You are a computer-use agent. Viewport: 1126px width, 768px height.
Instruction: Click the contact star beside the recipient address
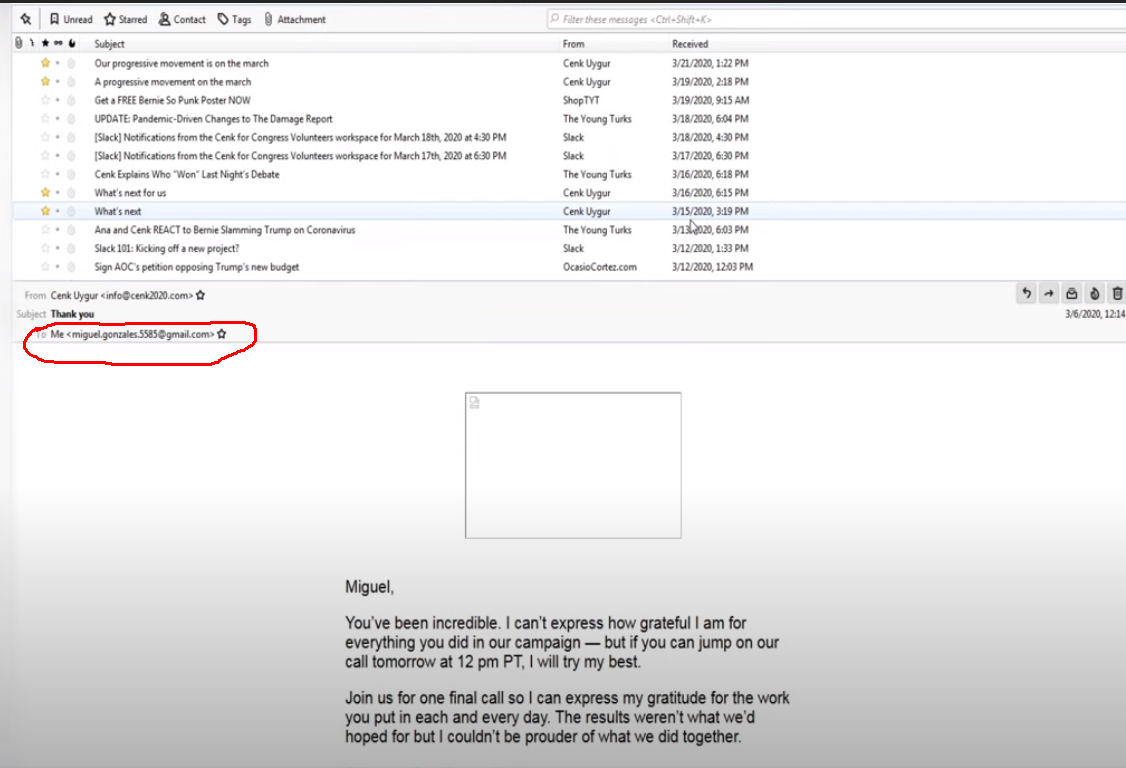coord(222,334)
